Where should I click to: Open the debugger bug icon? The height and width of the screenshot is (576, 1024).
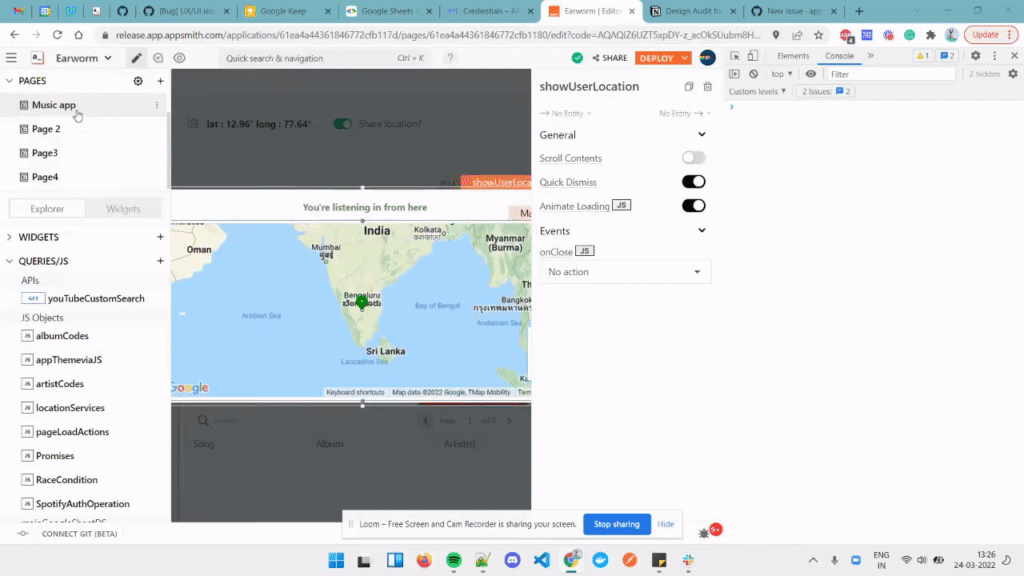[704, 533]
